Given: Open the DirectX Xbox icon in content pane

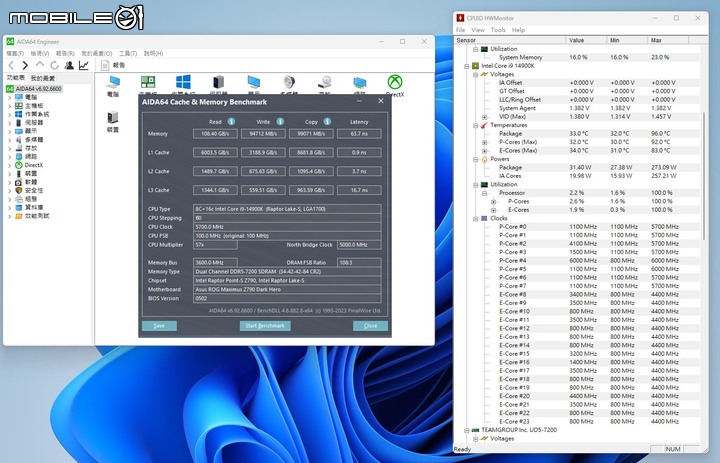Looking at the screenshot, I should 395,82.
